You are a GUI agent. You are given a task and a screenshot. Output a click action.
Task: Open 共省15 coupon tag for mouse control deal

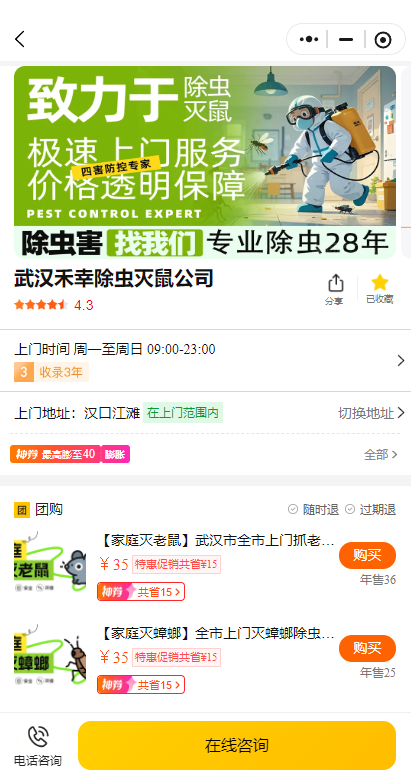tap(141, 592)
